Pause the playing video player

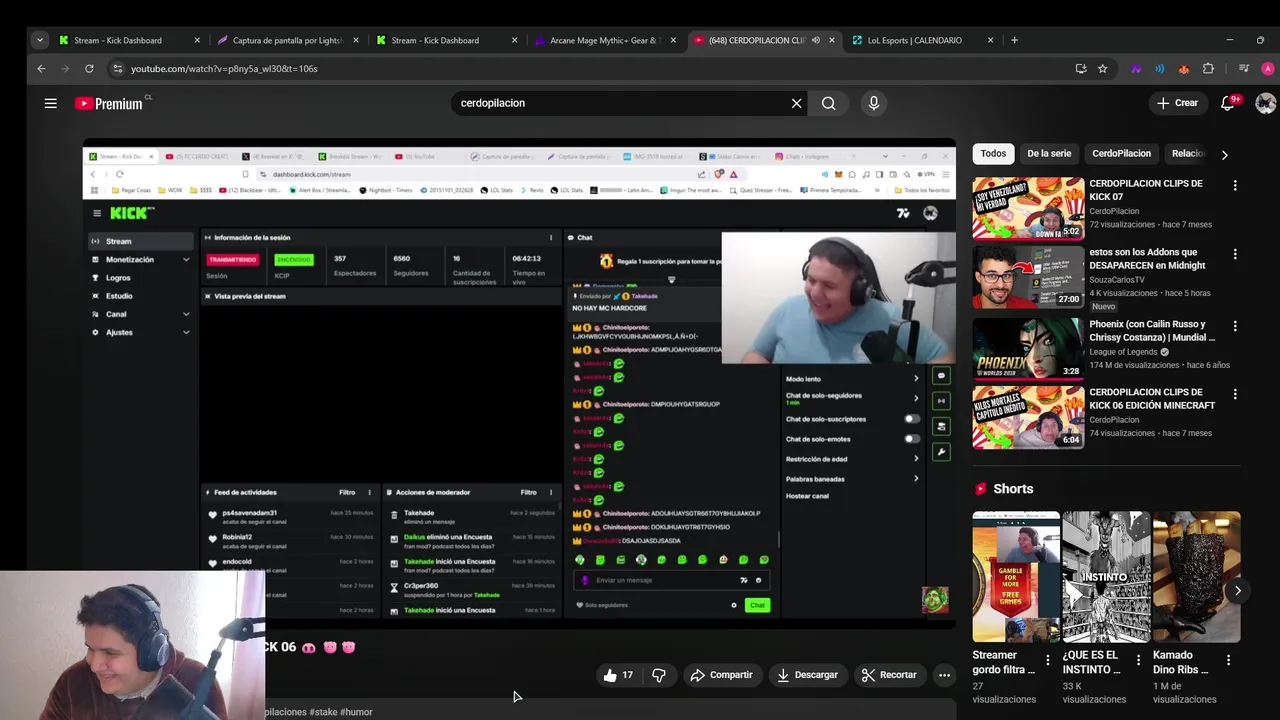click(518, 385)
